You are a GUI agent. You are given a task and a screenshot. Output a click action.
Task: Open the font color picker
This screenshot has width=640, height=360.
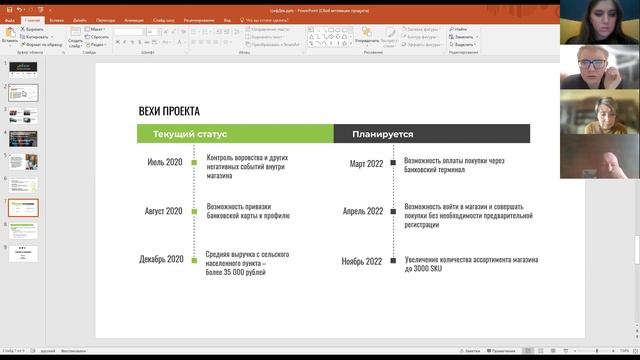point(180,42)
